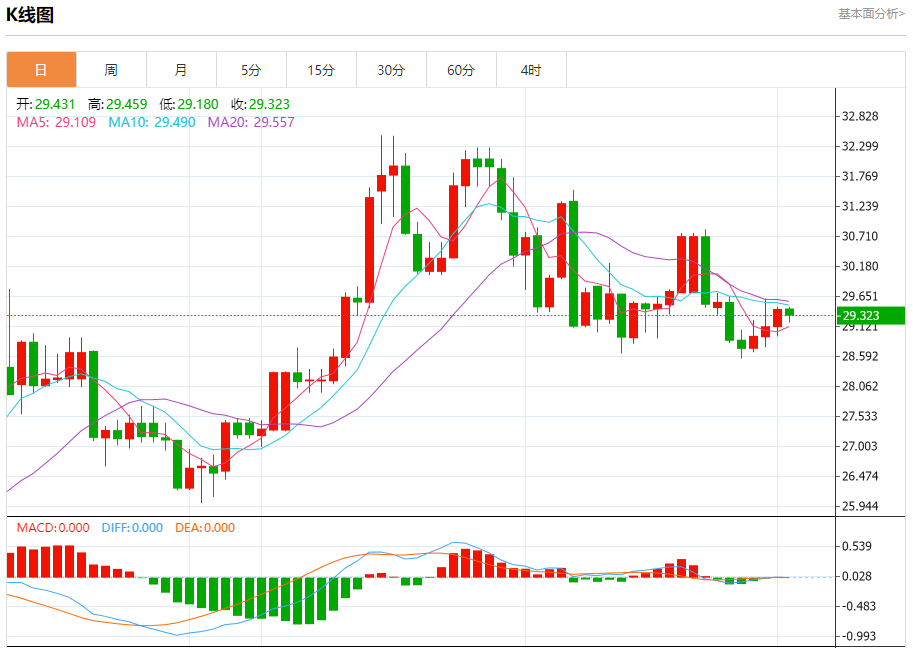The image size is (913, 648).
Task: Open the 30分 interval tab
Action: coord(391,70)
